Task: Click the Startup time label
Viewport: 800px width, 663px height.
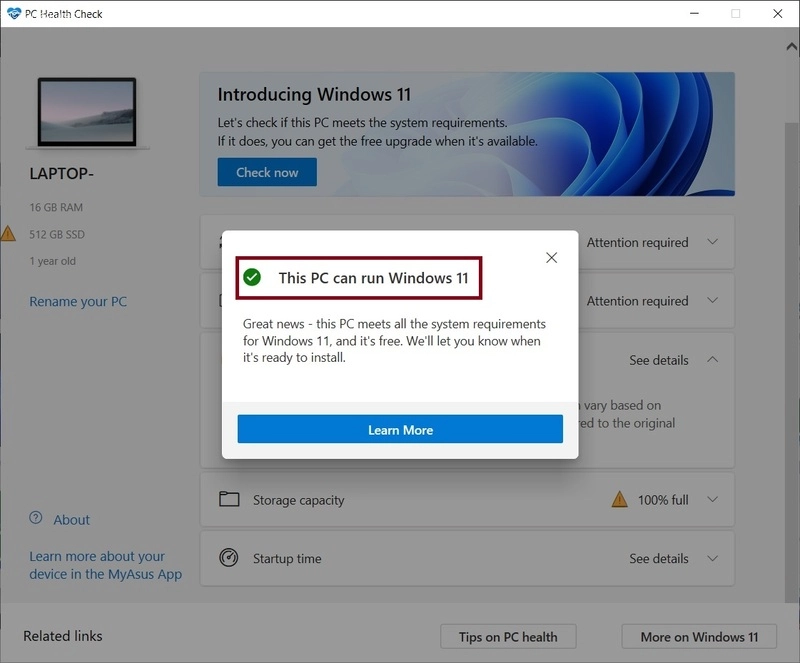Action: click(x=287, y=558)
